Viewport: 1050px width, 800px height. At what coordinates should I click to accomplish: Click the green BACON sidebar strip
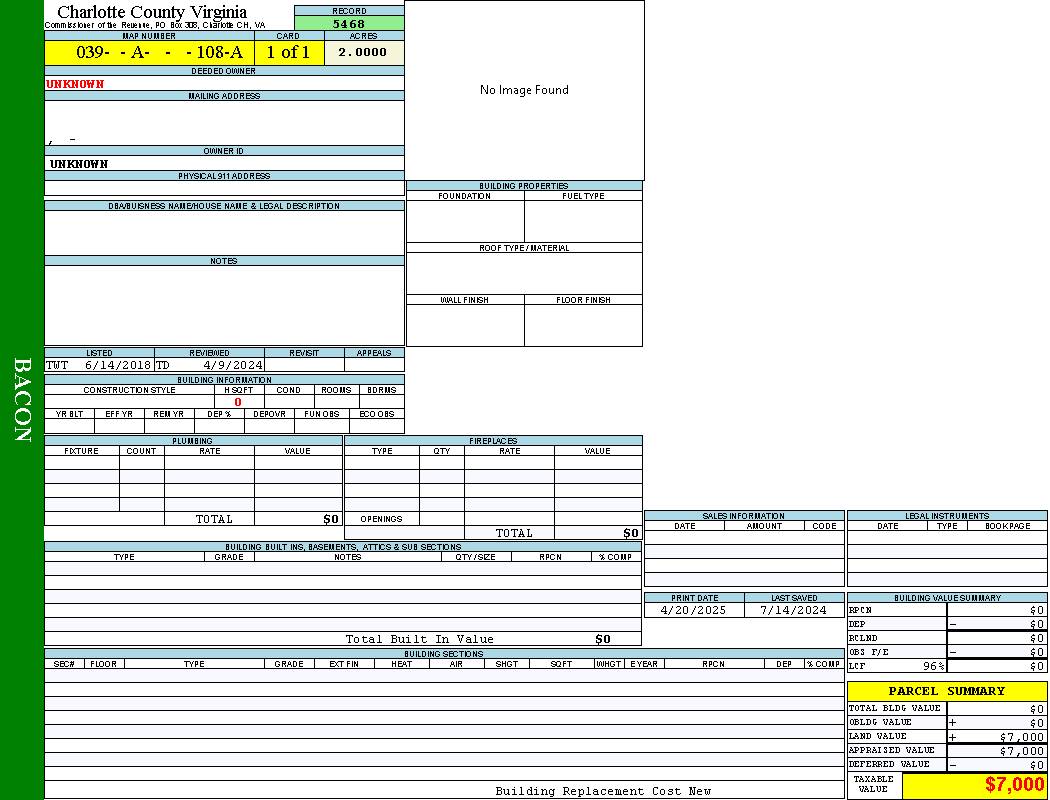pos(22,400)
